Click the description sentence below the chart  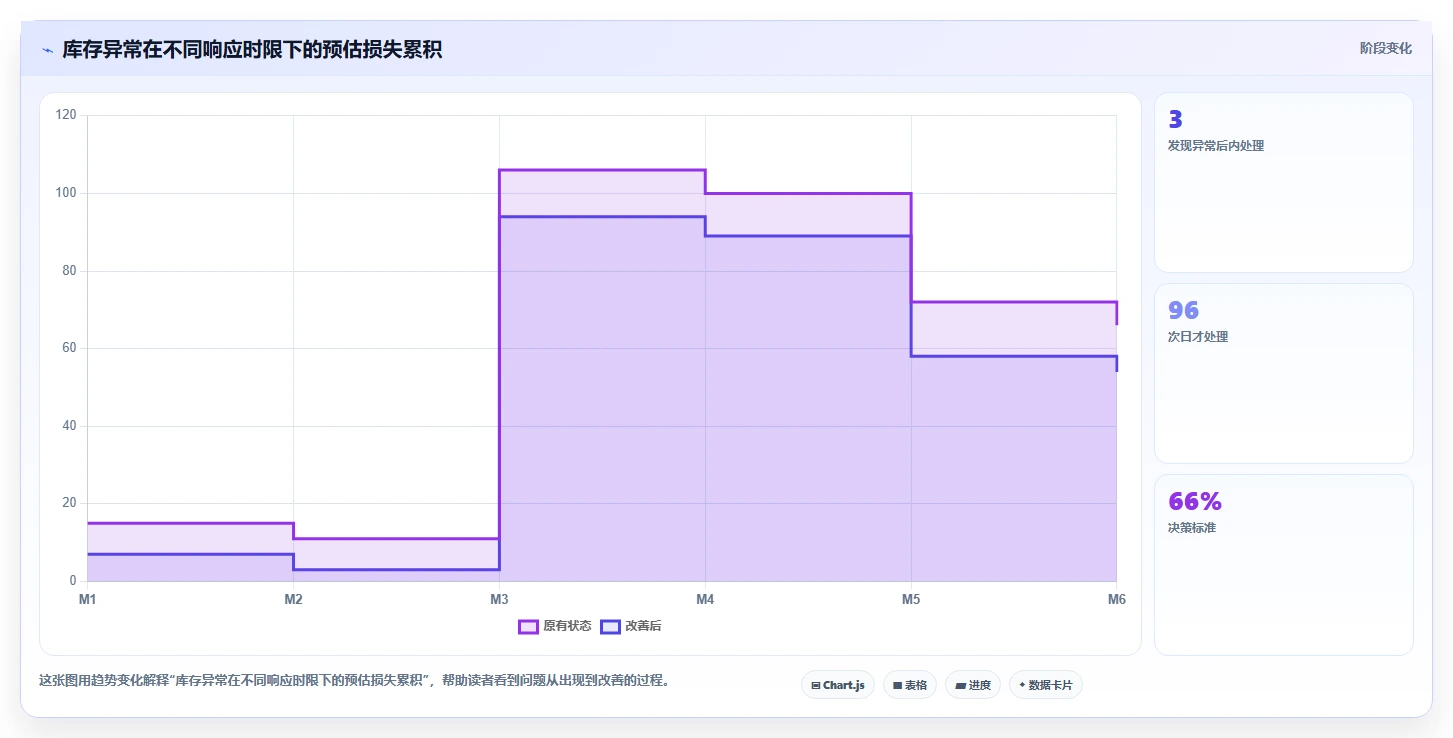click(354, 681)
